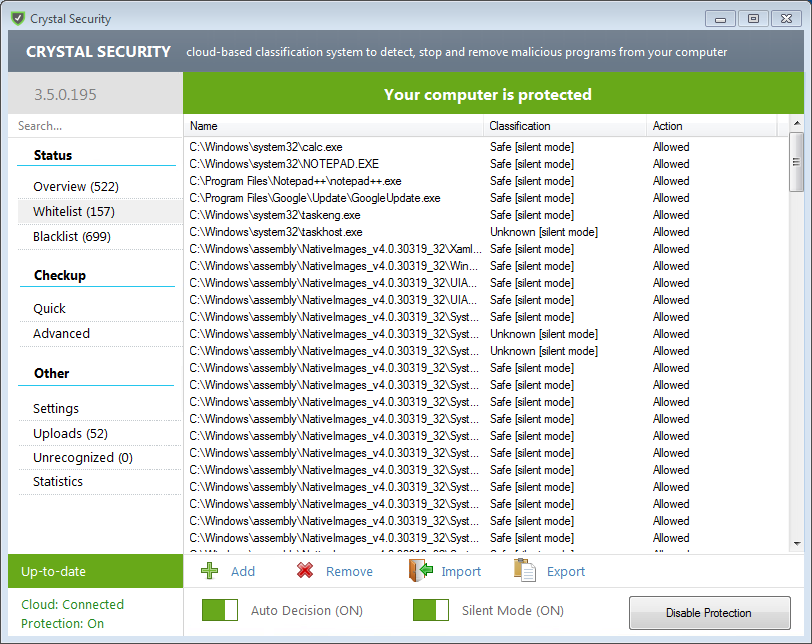The height and width of the screenshot is (644, 812).
Task: Toggle the Auto Decision switch
Action: [x=220, y=610]
